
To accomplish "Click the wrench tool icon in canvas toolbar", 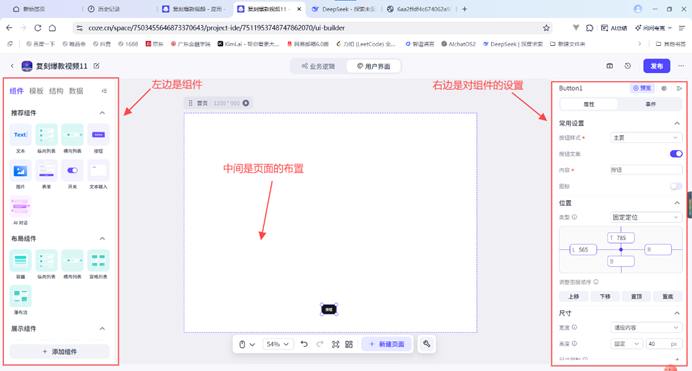I will tap(426, 344).
